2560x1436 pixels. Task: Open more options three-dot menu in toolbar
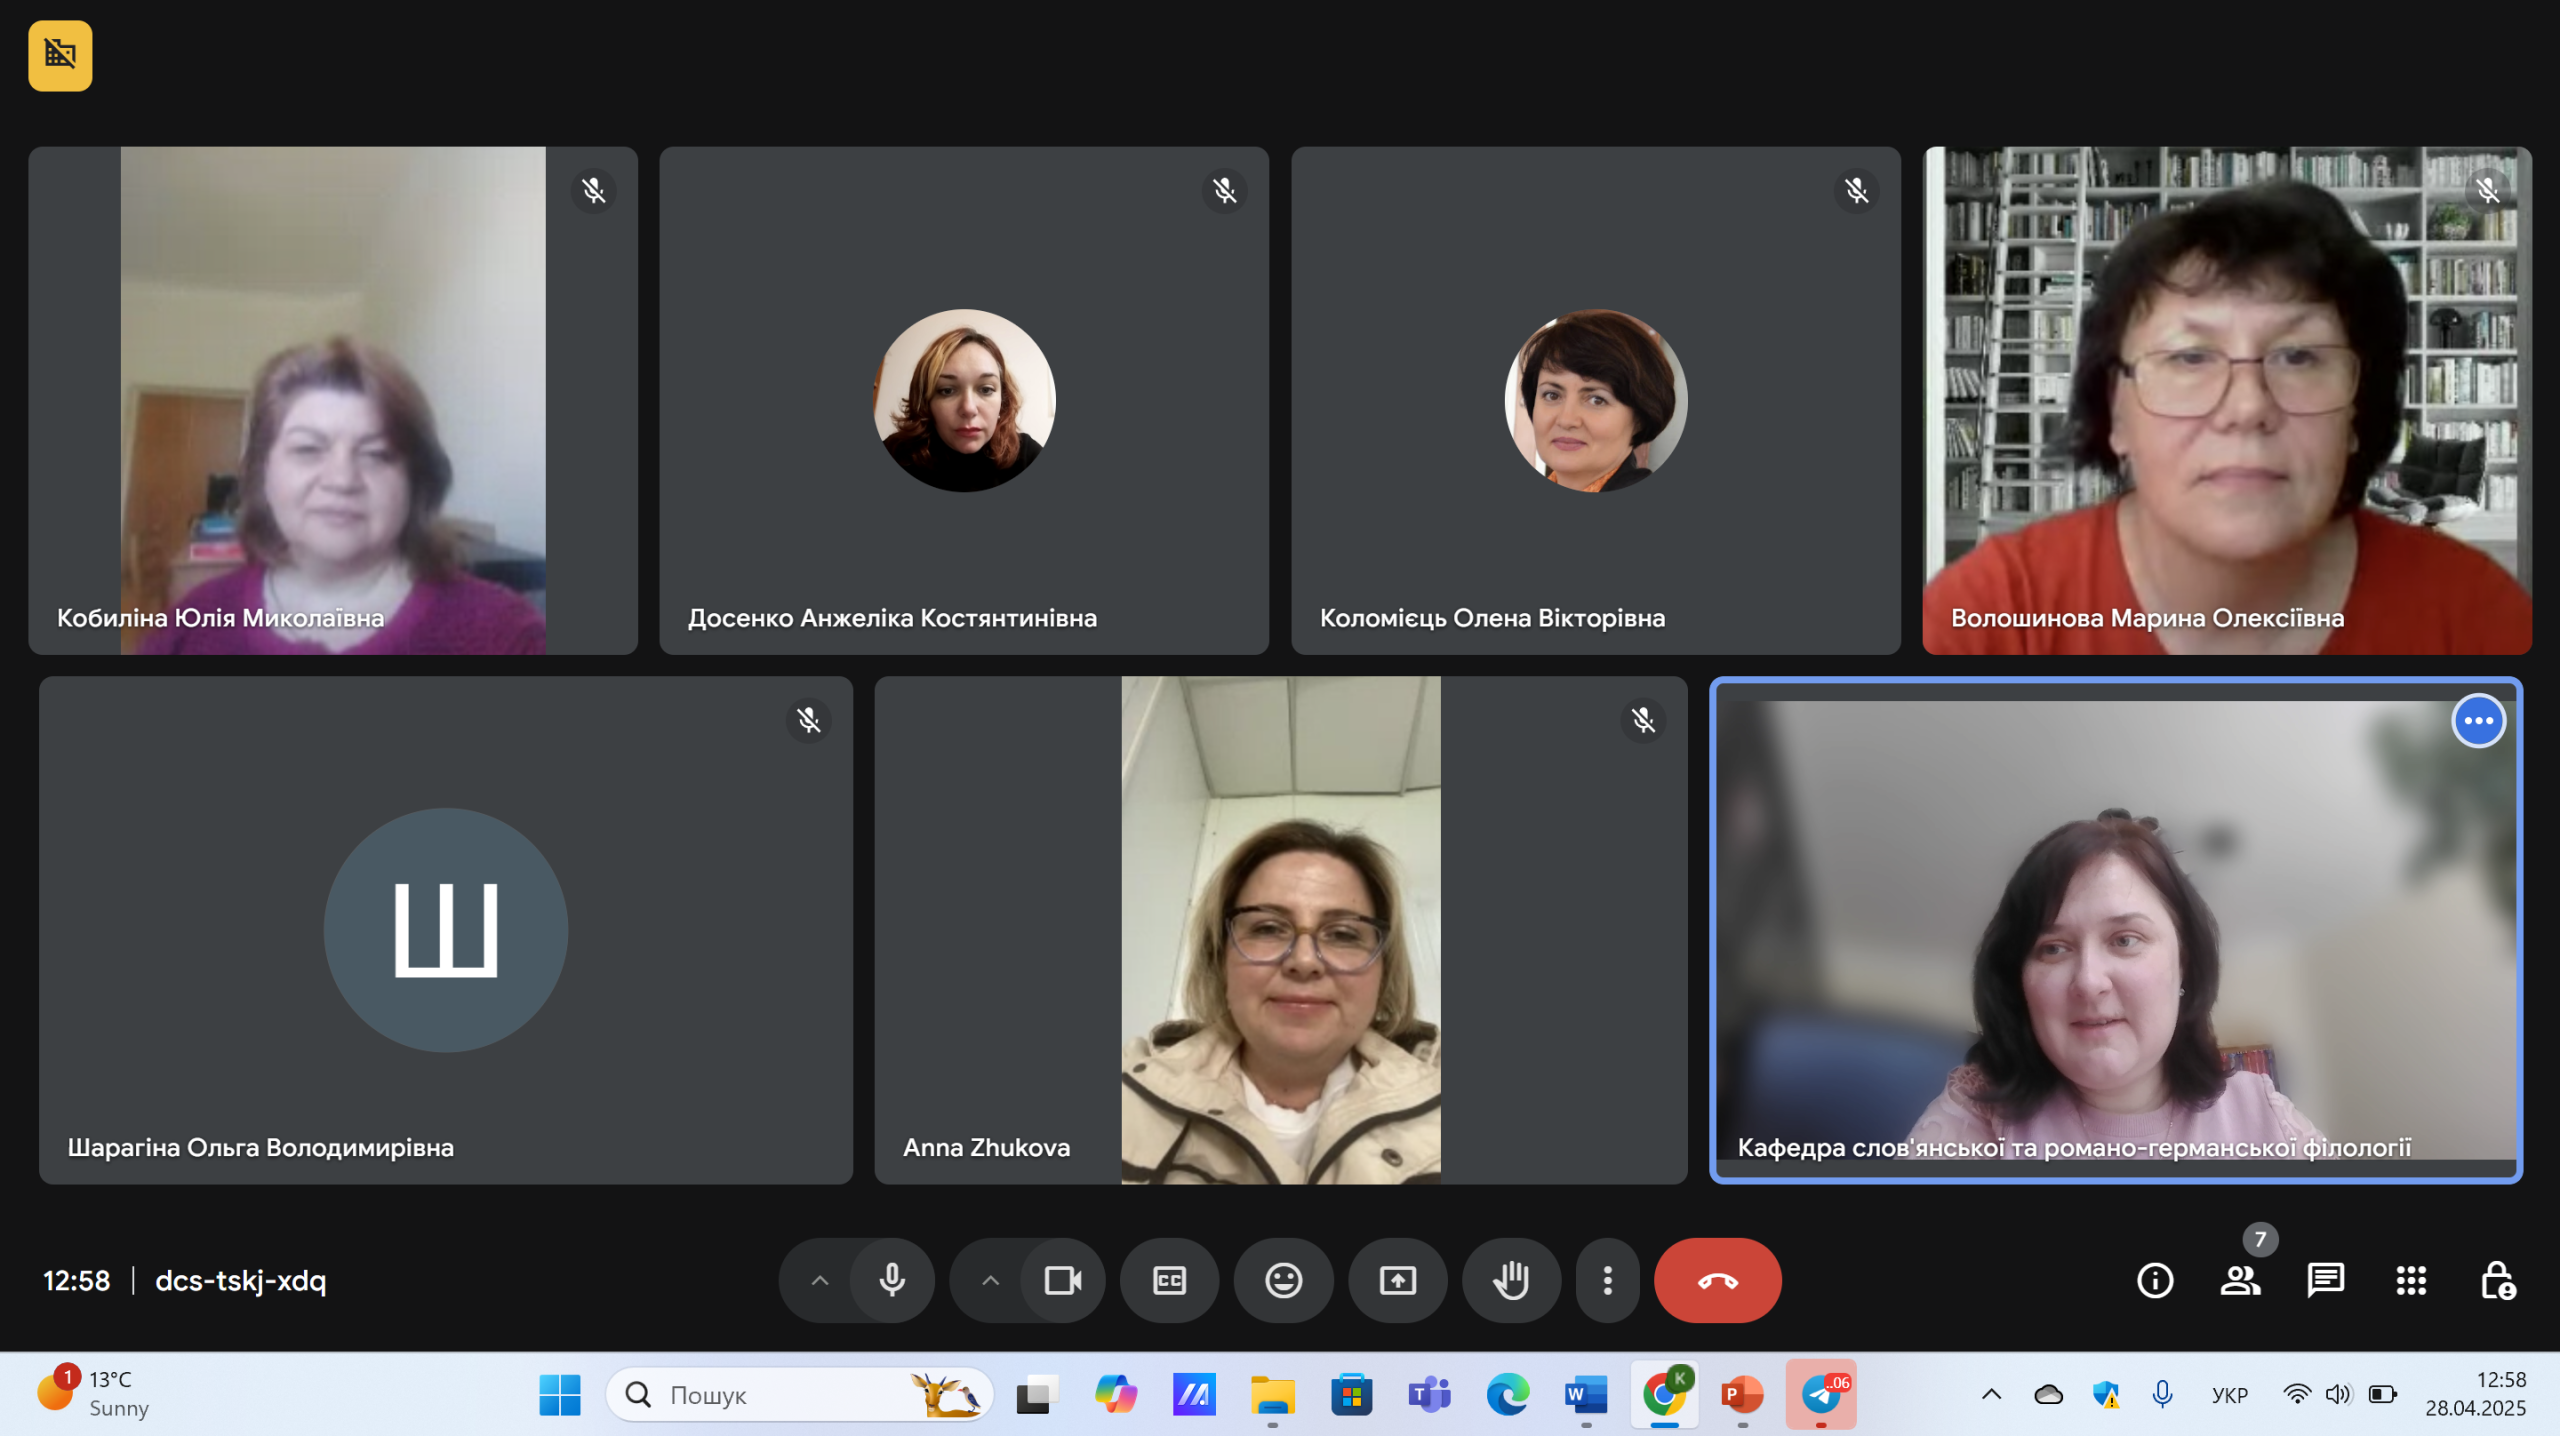1607,1280
